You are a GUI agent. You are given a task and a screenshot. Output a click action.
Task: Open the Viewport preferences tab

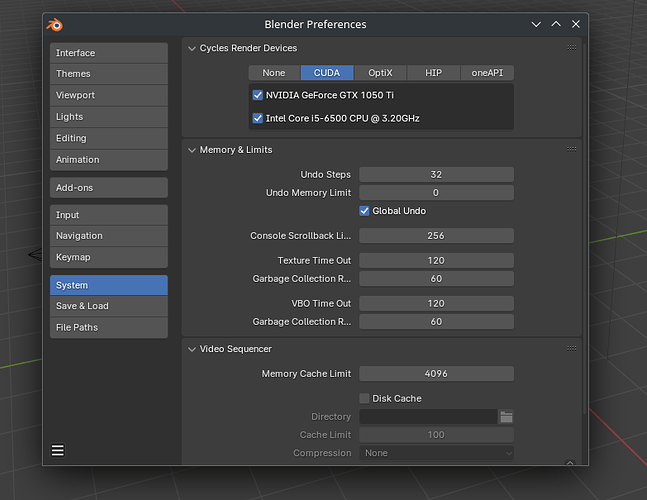(x=109, y=95)
